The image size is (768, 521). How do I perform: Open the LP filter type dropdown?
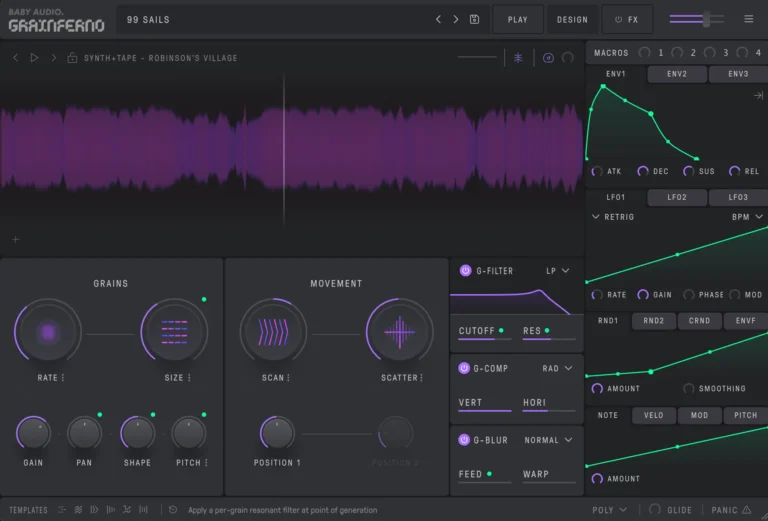(x=557, y=270)
